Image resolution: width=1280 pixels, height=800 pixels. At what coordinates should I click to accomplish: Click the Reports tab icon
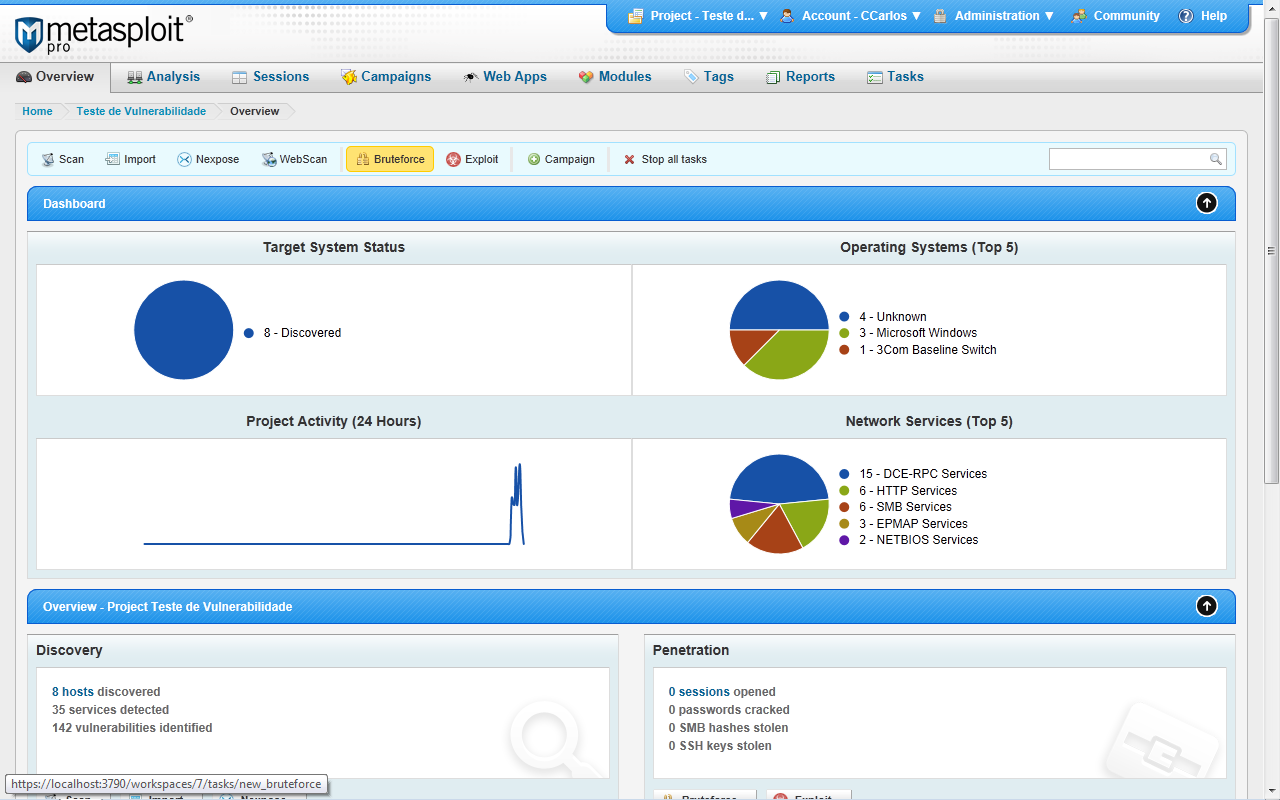[x=773, y=77]
